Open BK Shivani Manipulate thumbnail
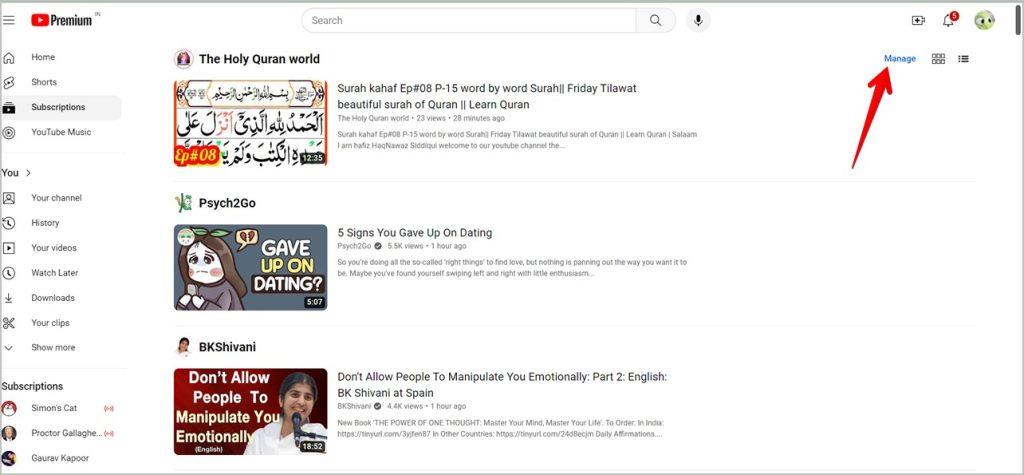 pos(251,412)
